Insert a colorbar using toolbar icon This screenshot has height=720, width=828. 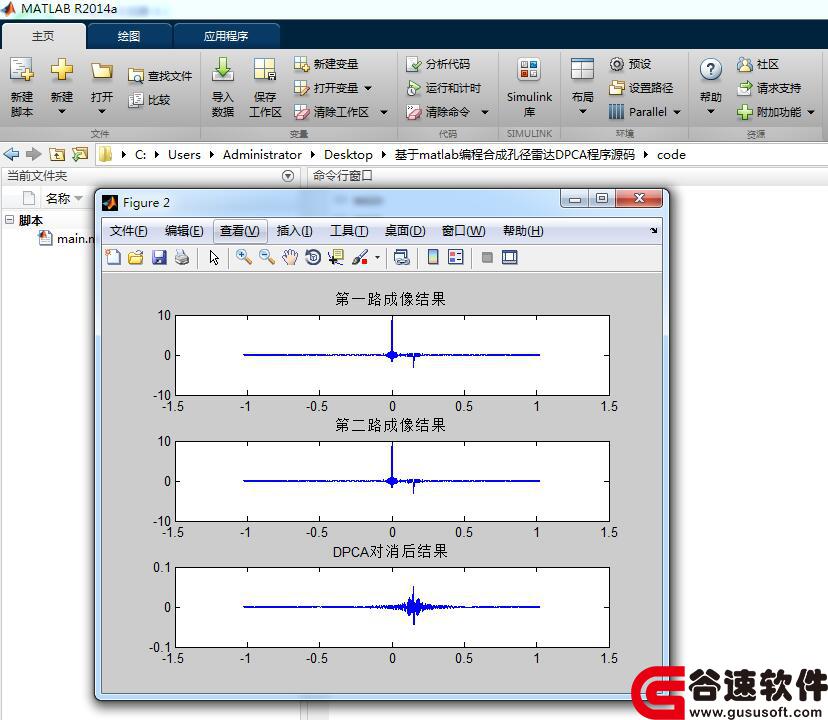tap(432, 257)
